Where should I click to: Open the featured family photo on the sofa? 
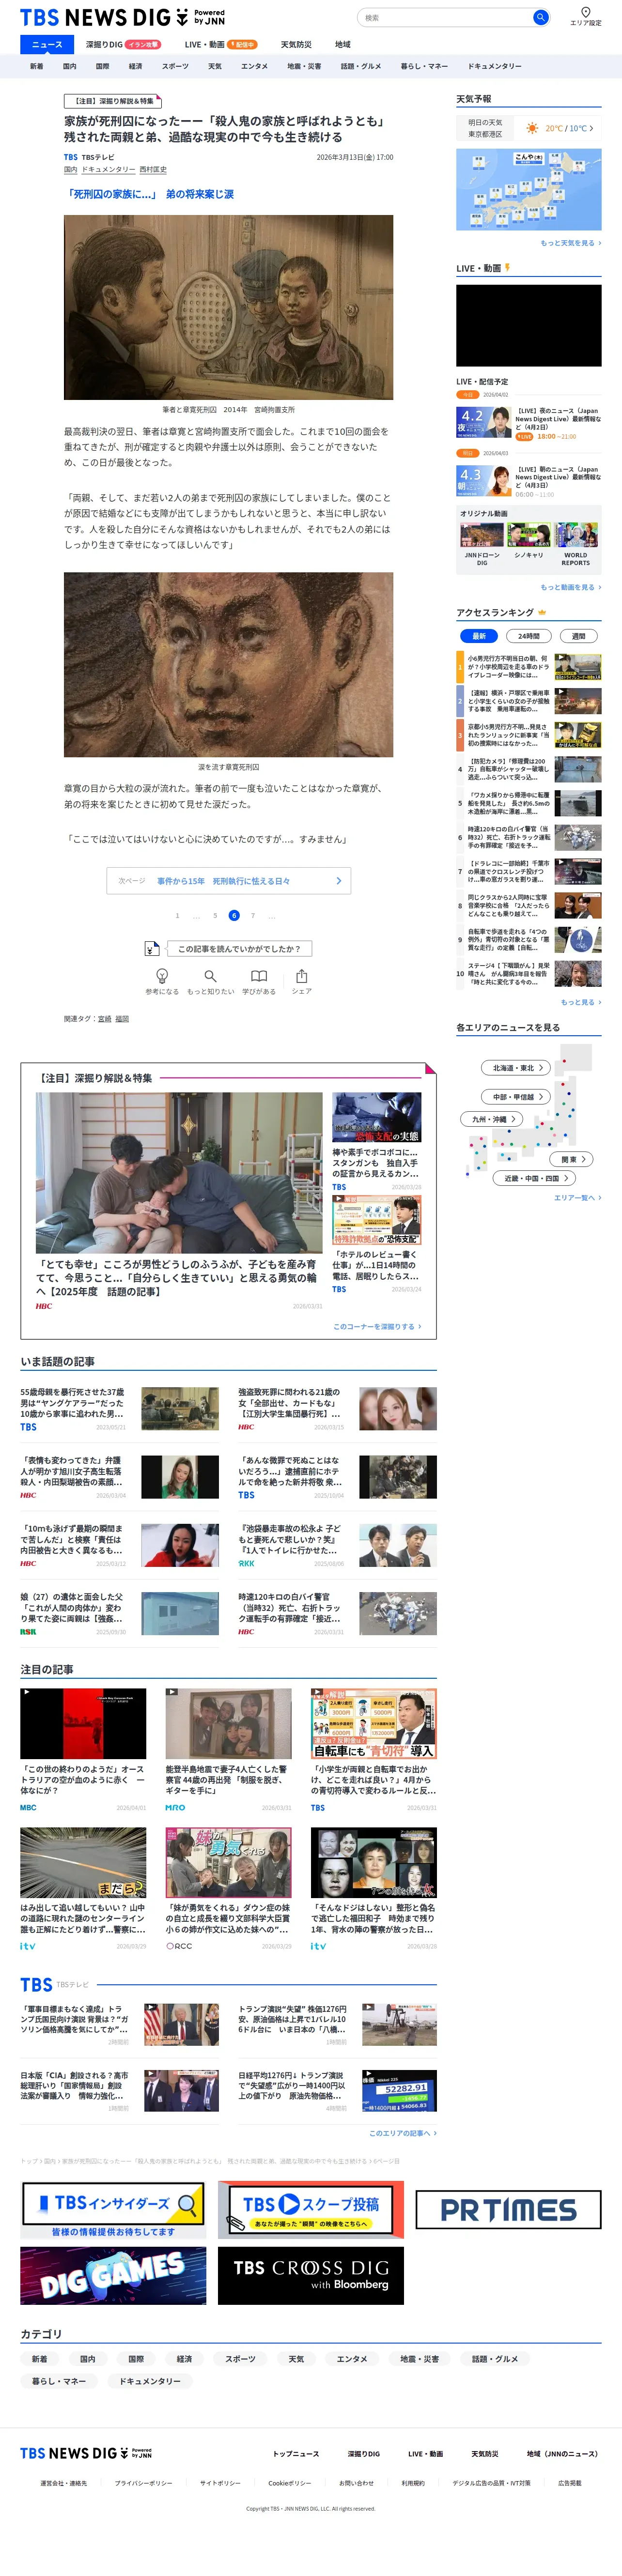click(x=179, y=1173)
